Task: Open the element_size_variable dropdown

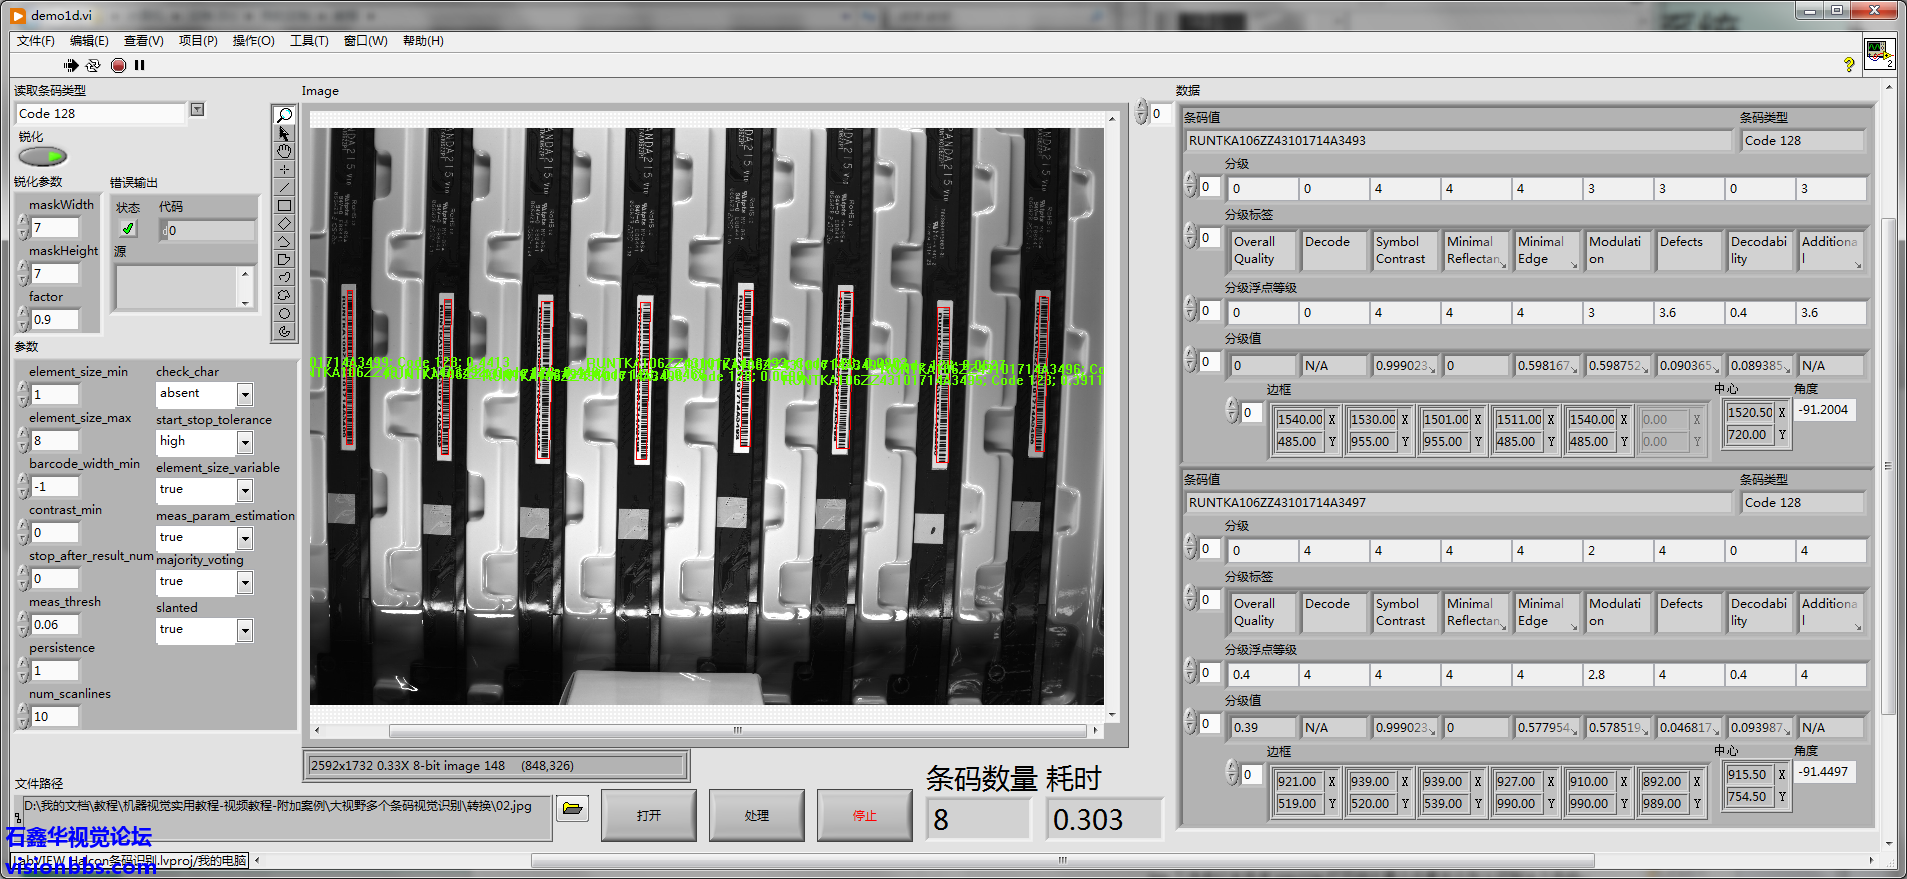Action: (245, 490)
